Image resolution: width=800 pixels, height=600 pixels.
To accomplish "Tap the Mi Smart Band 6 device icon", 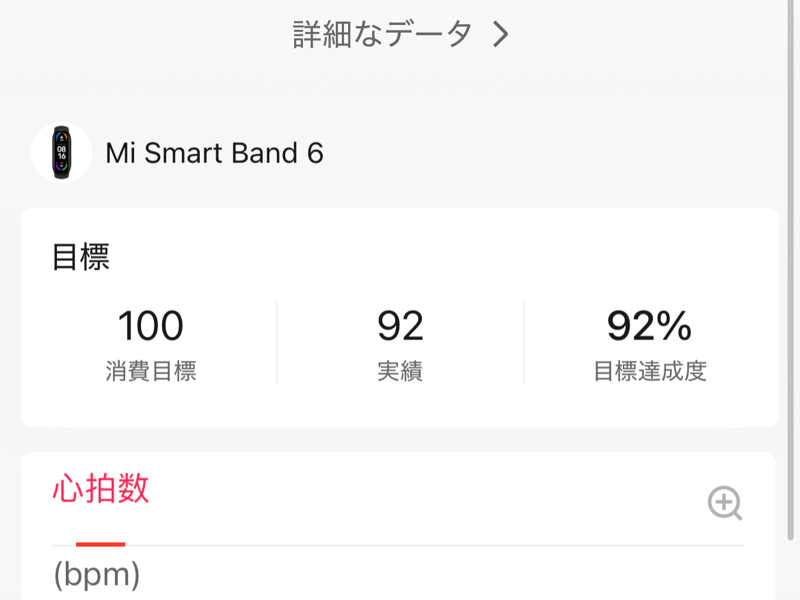I will [61, 153].
